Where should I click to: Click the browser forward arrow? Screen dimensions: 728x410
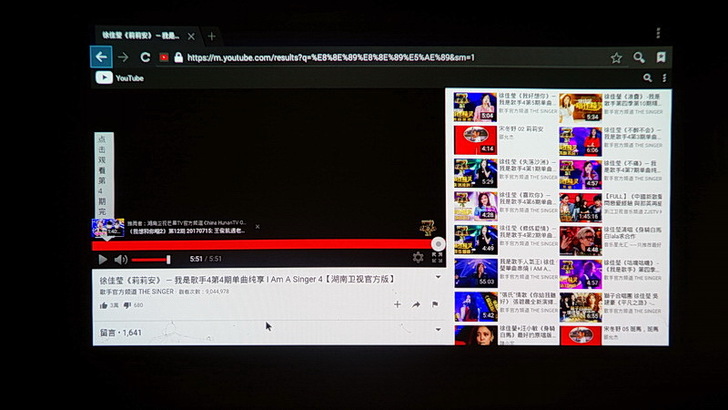(123, 57)
